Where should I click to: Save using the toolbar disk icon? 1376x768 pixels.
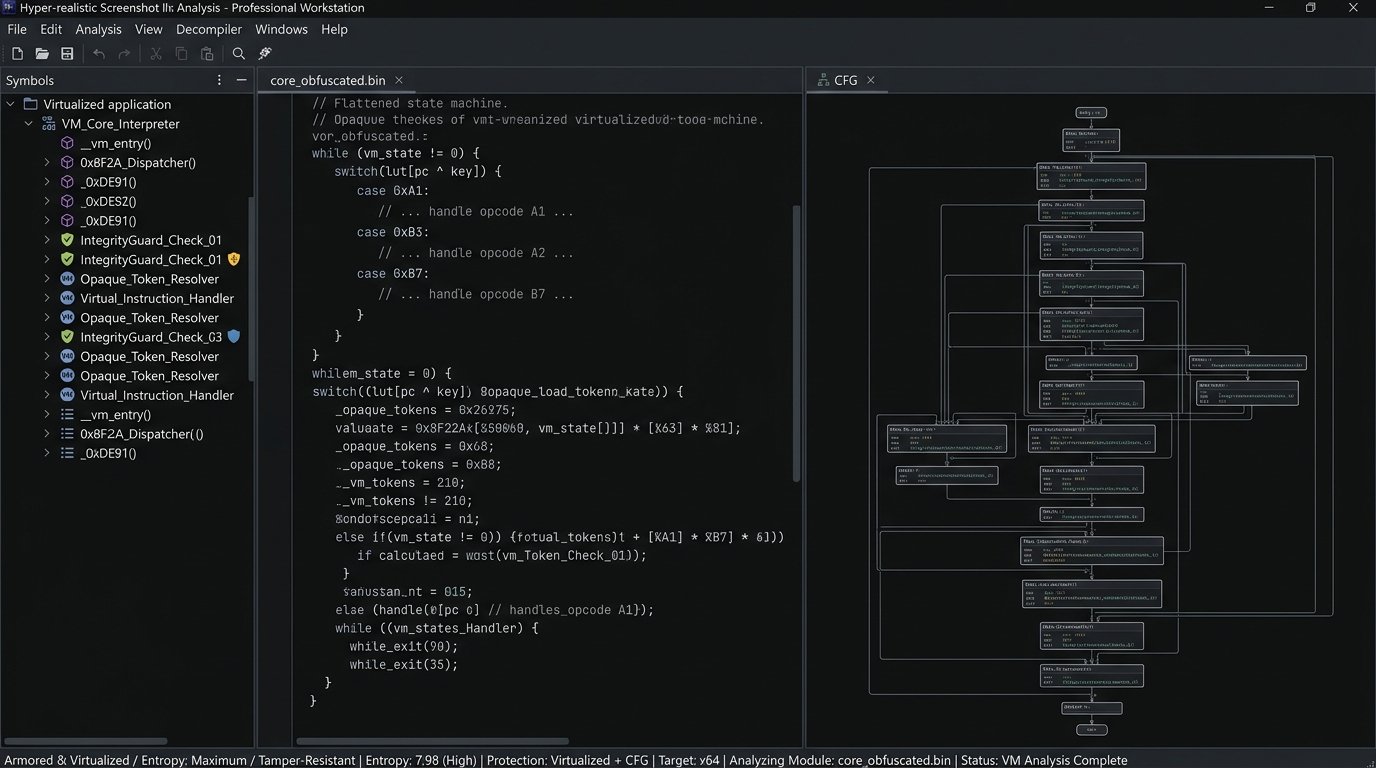pyautogui.click(x=67, y=54)
